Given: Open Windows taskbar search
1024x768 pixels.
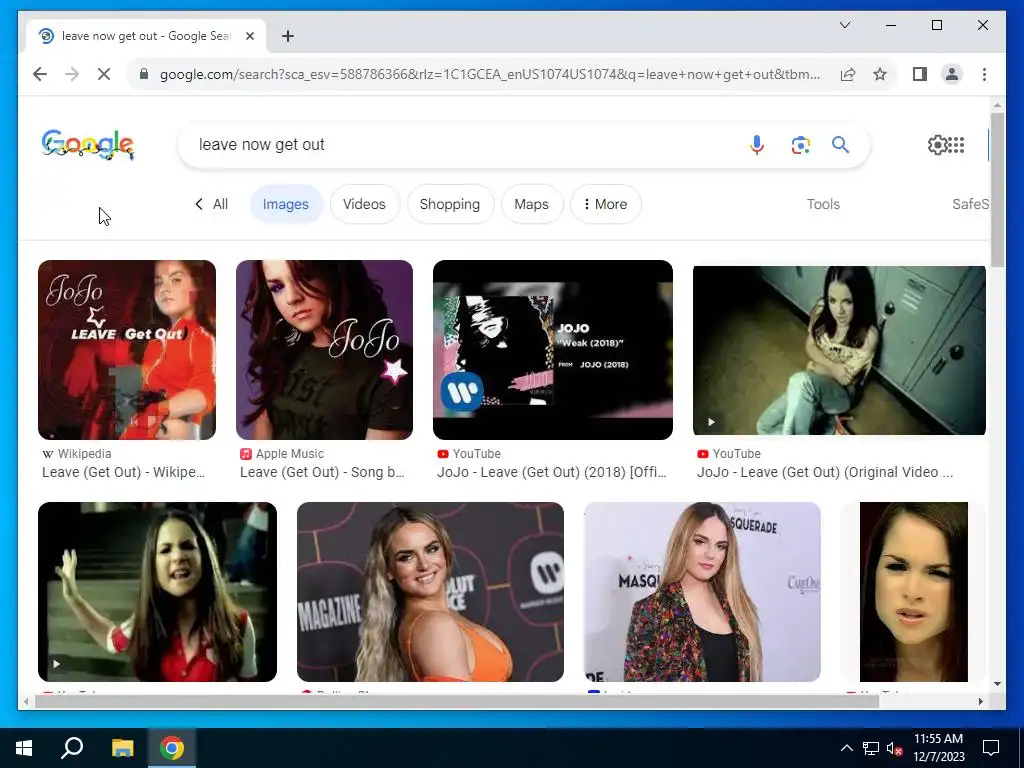Looking at the screenshot, I should [72, 748].
